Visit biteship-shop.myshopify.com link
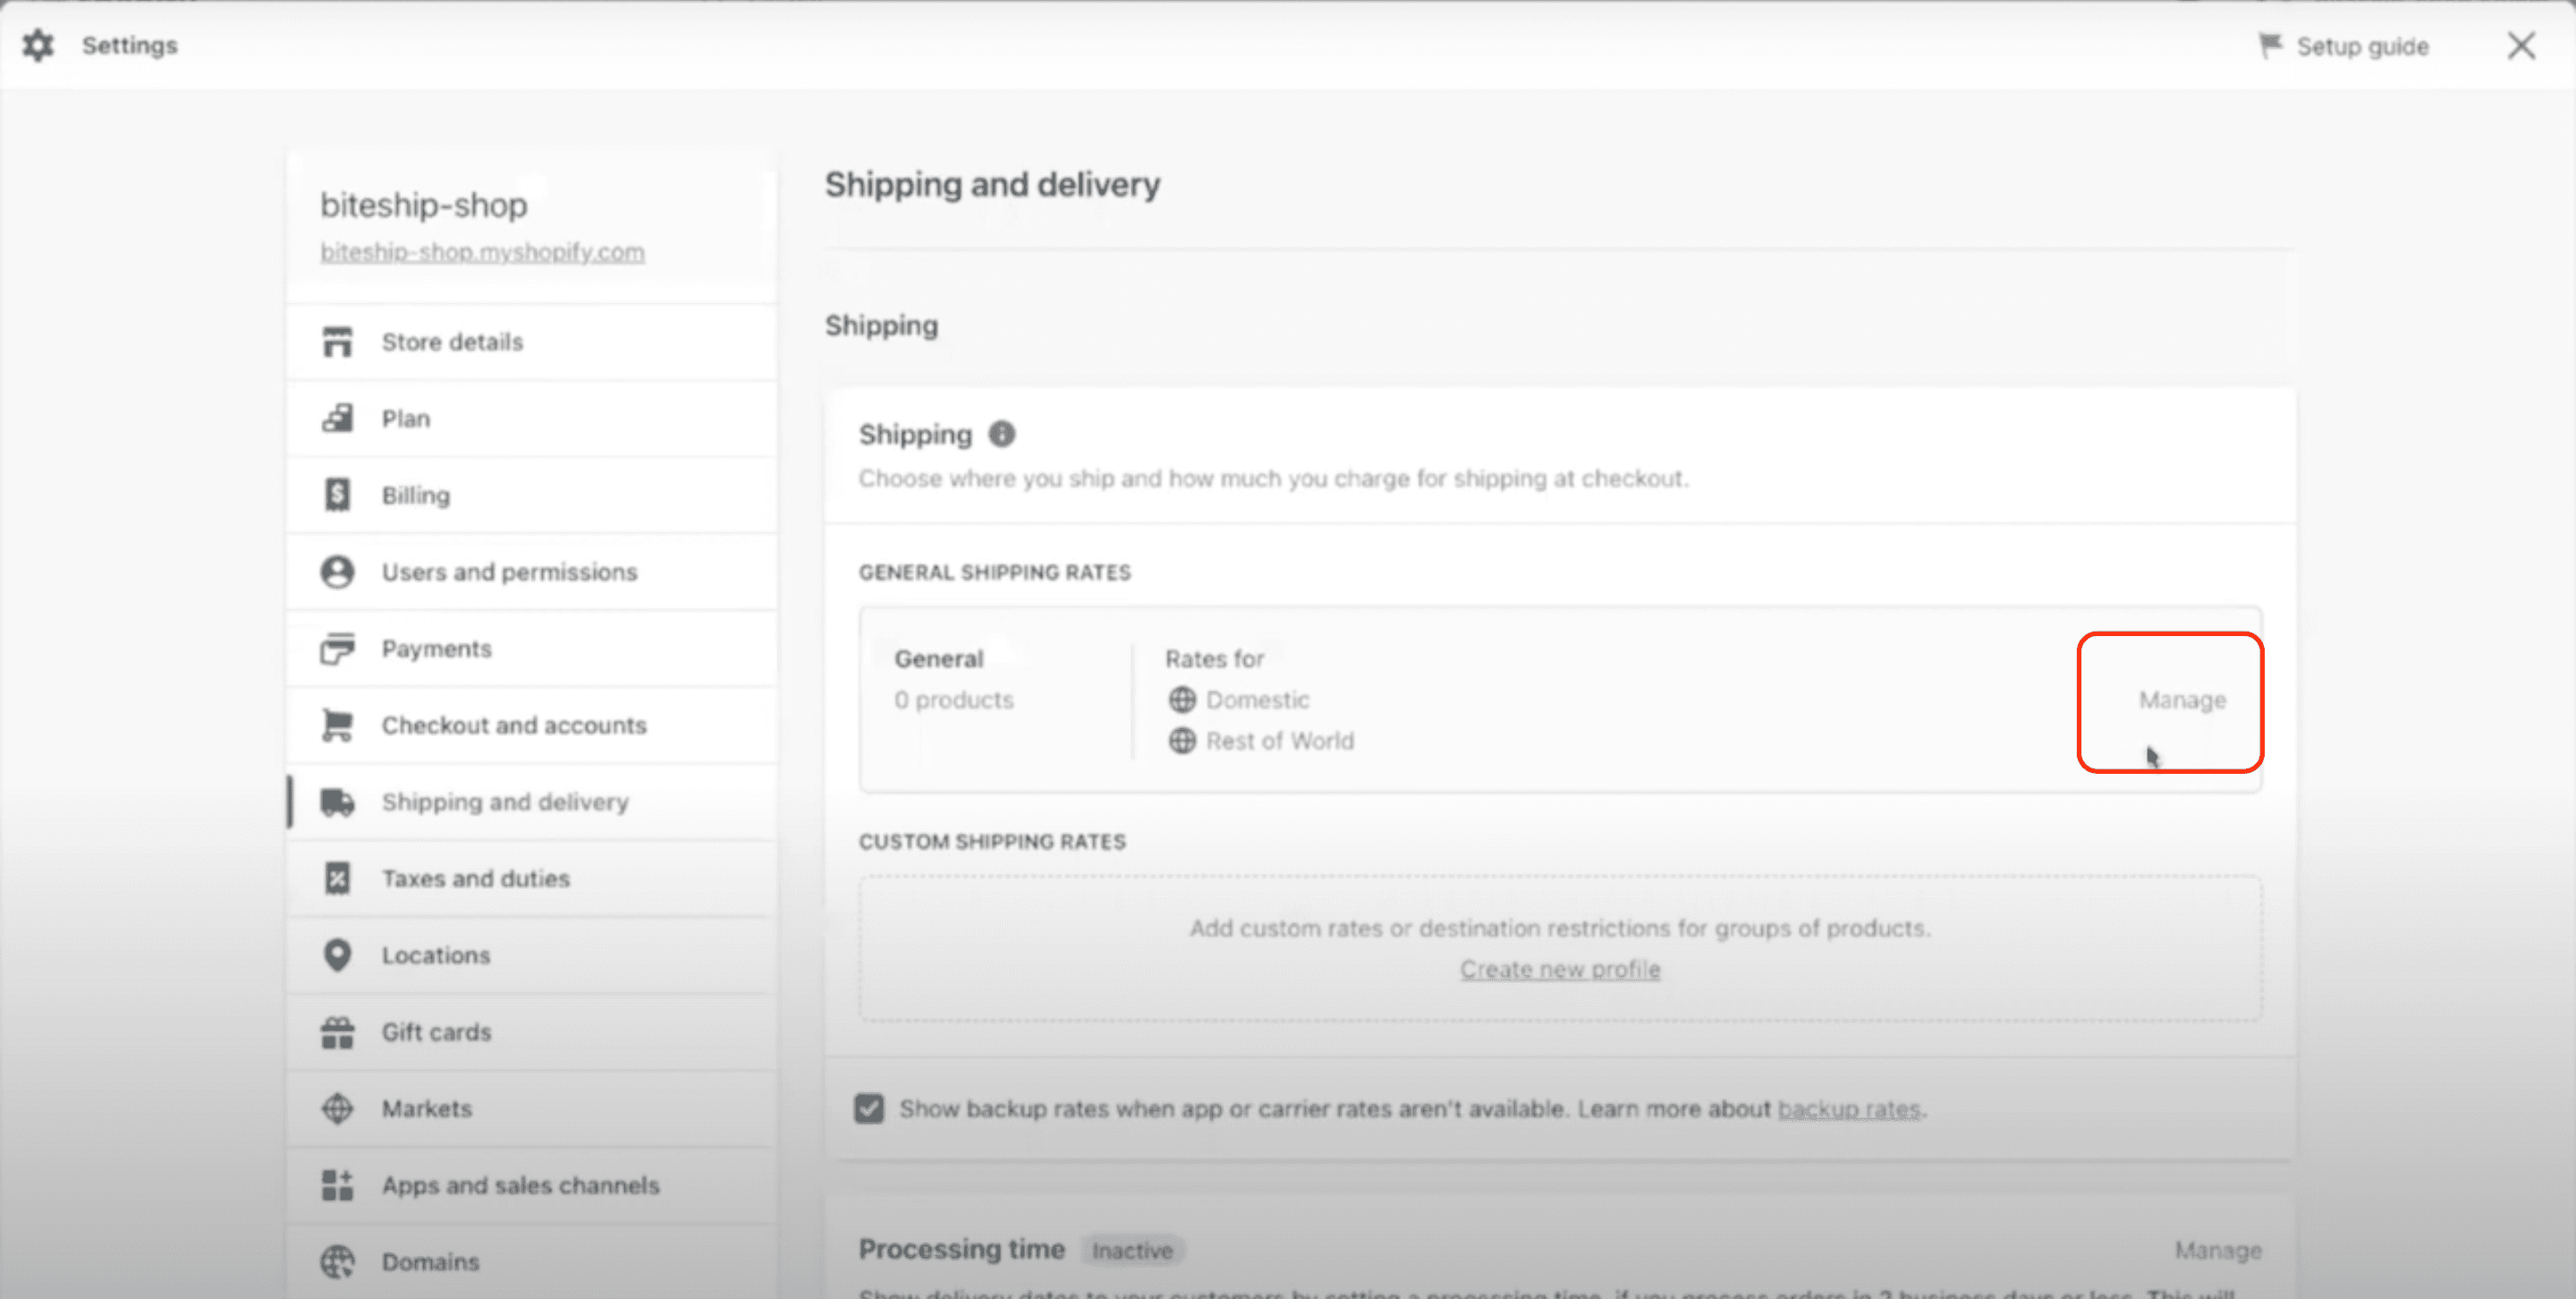The width and height of the screenshot is (2576, 1299). pyautogui.click(x=482, y=252)
